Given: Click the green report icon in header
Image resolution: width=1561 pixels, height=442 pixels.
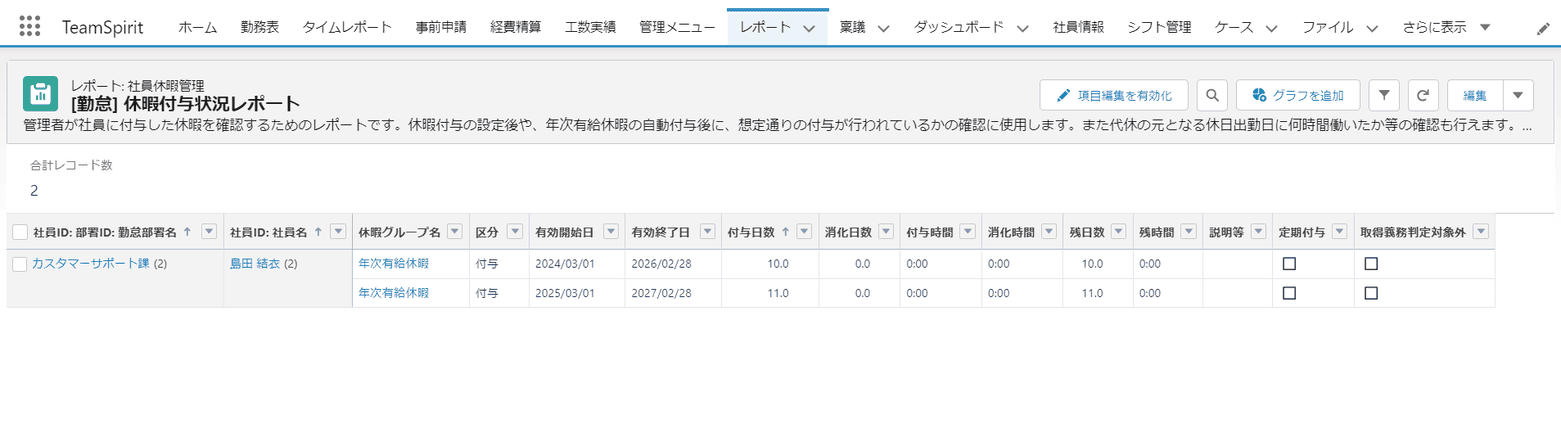Looking at the screenshot, I should pyautogui.click(x=40, y=94).
